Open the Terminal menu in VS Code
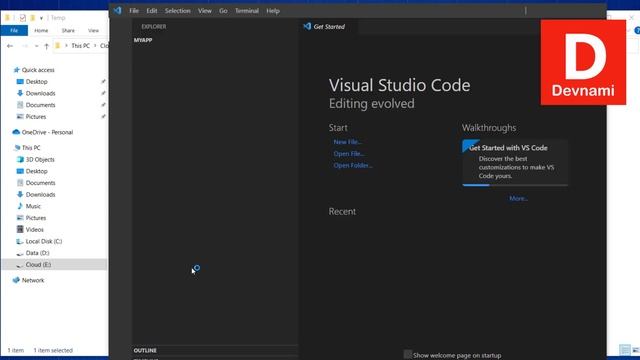This screenshot has width=640, height=360. (247, 11)
